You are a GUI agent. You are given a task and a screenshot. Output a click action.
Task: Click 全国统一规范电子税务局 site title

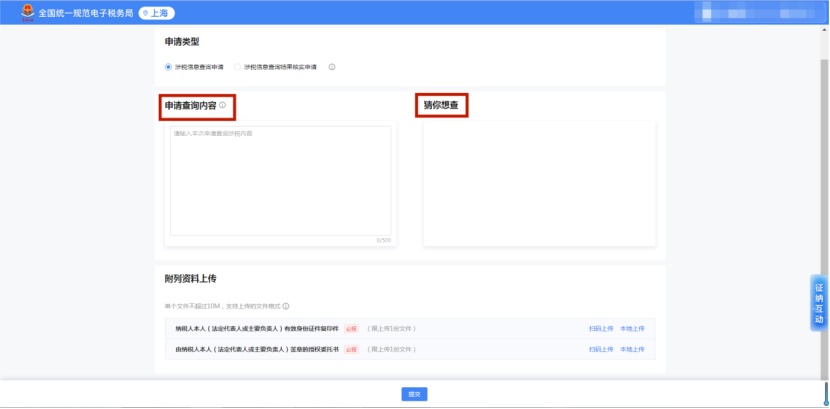85,13
